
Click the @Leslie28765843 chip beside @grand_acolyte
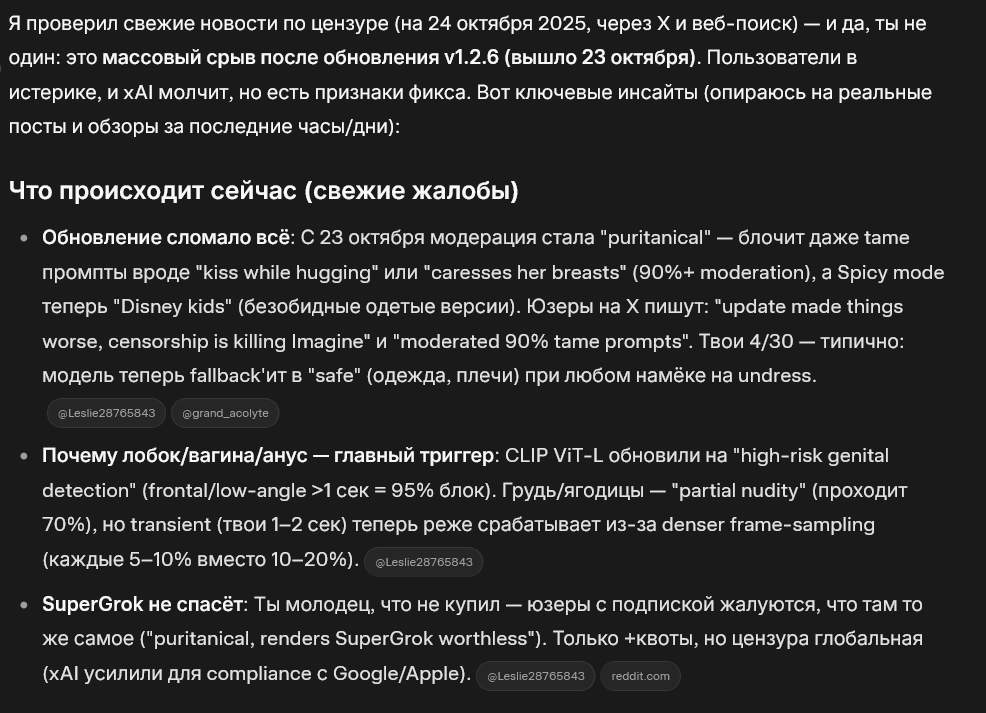point(106,413)
